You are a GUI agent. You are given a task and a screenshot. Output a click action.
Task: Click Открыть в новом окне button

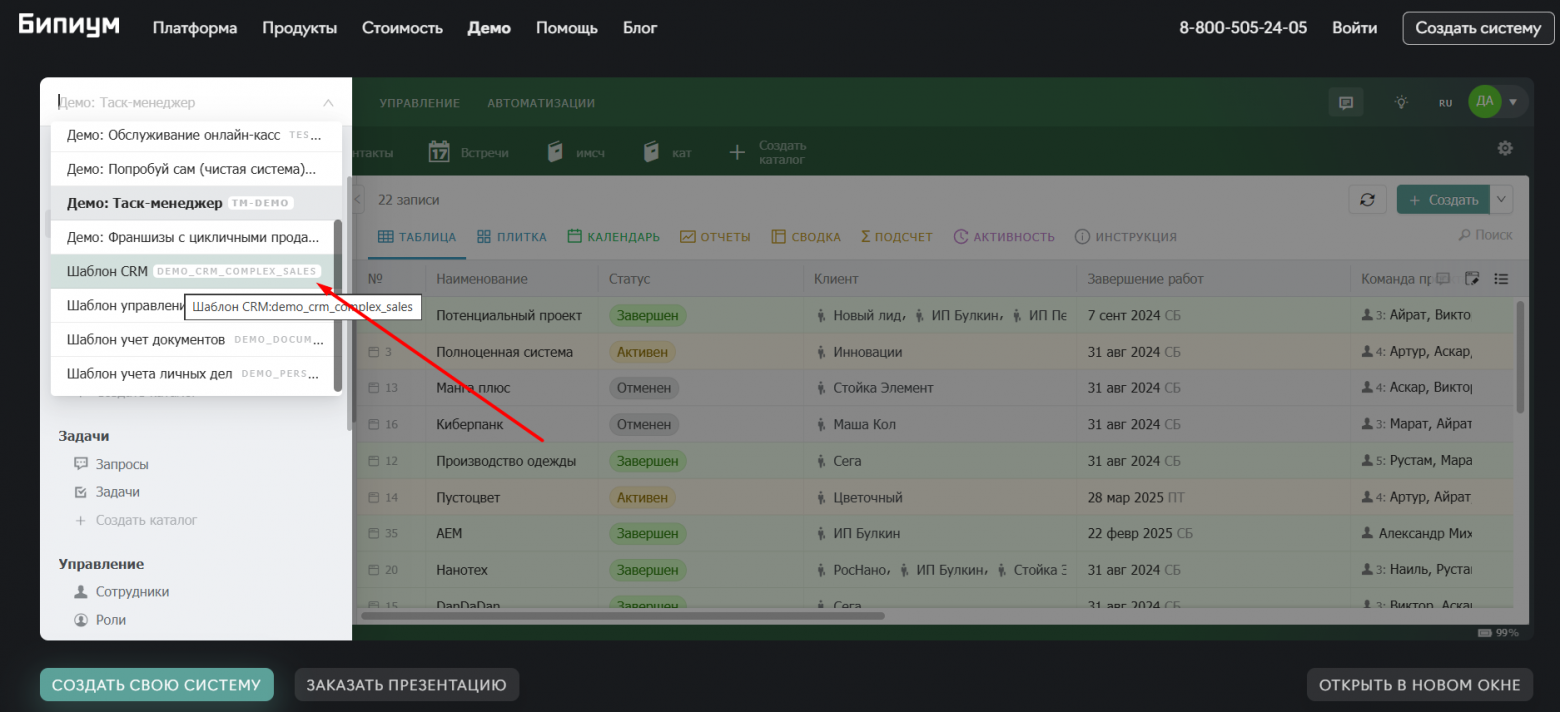[x=1420, y=685]
